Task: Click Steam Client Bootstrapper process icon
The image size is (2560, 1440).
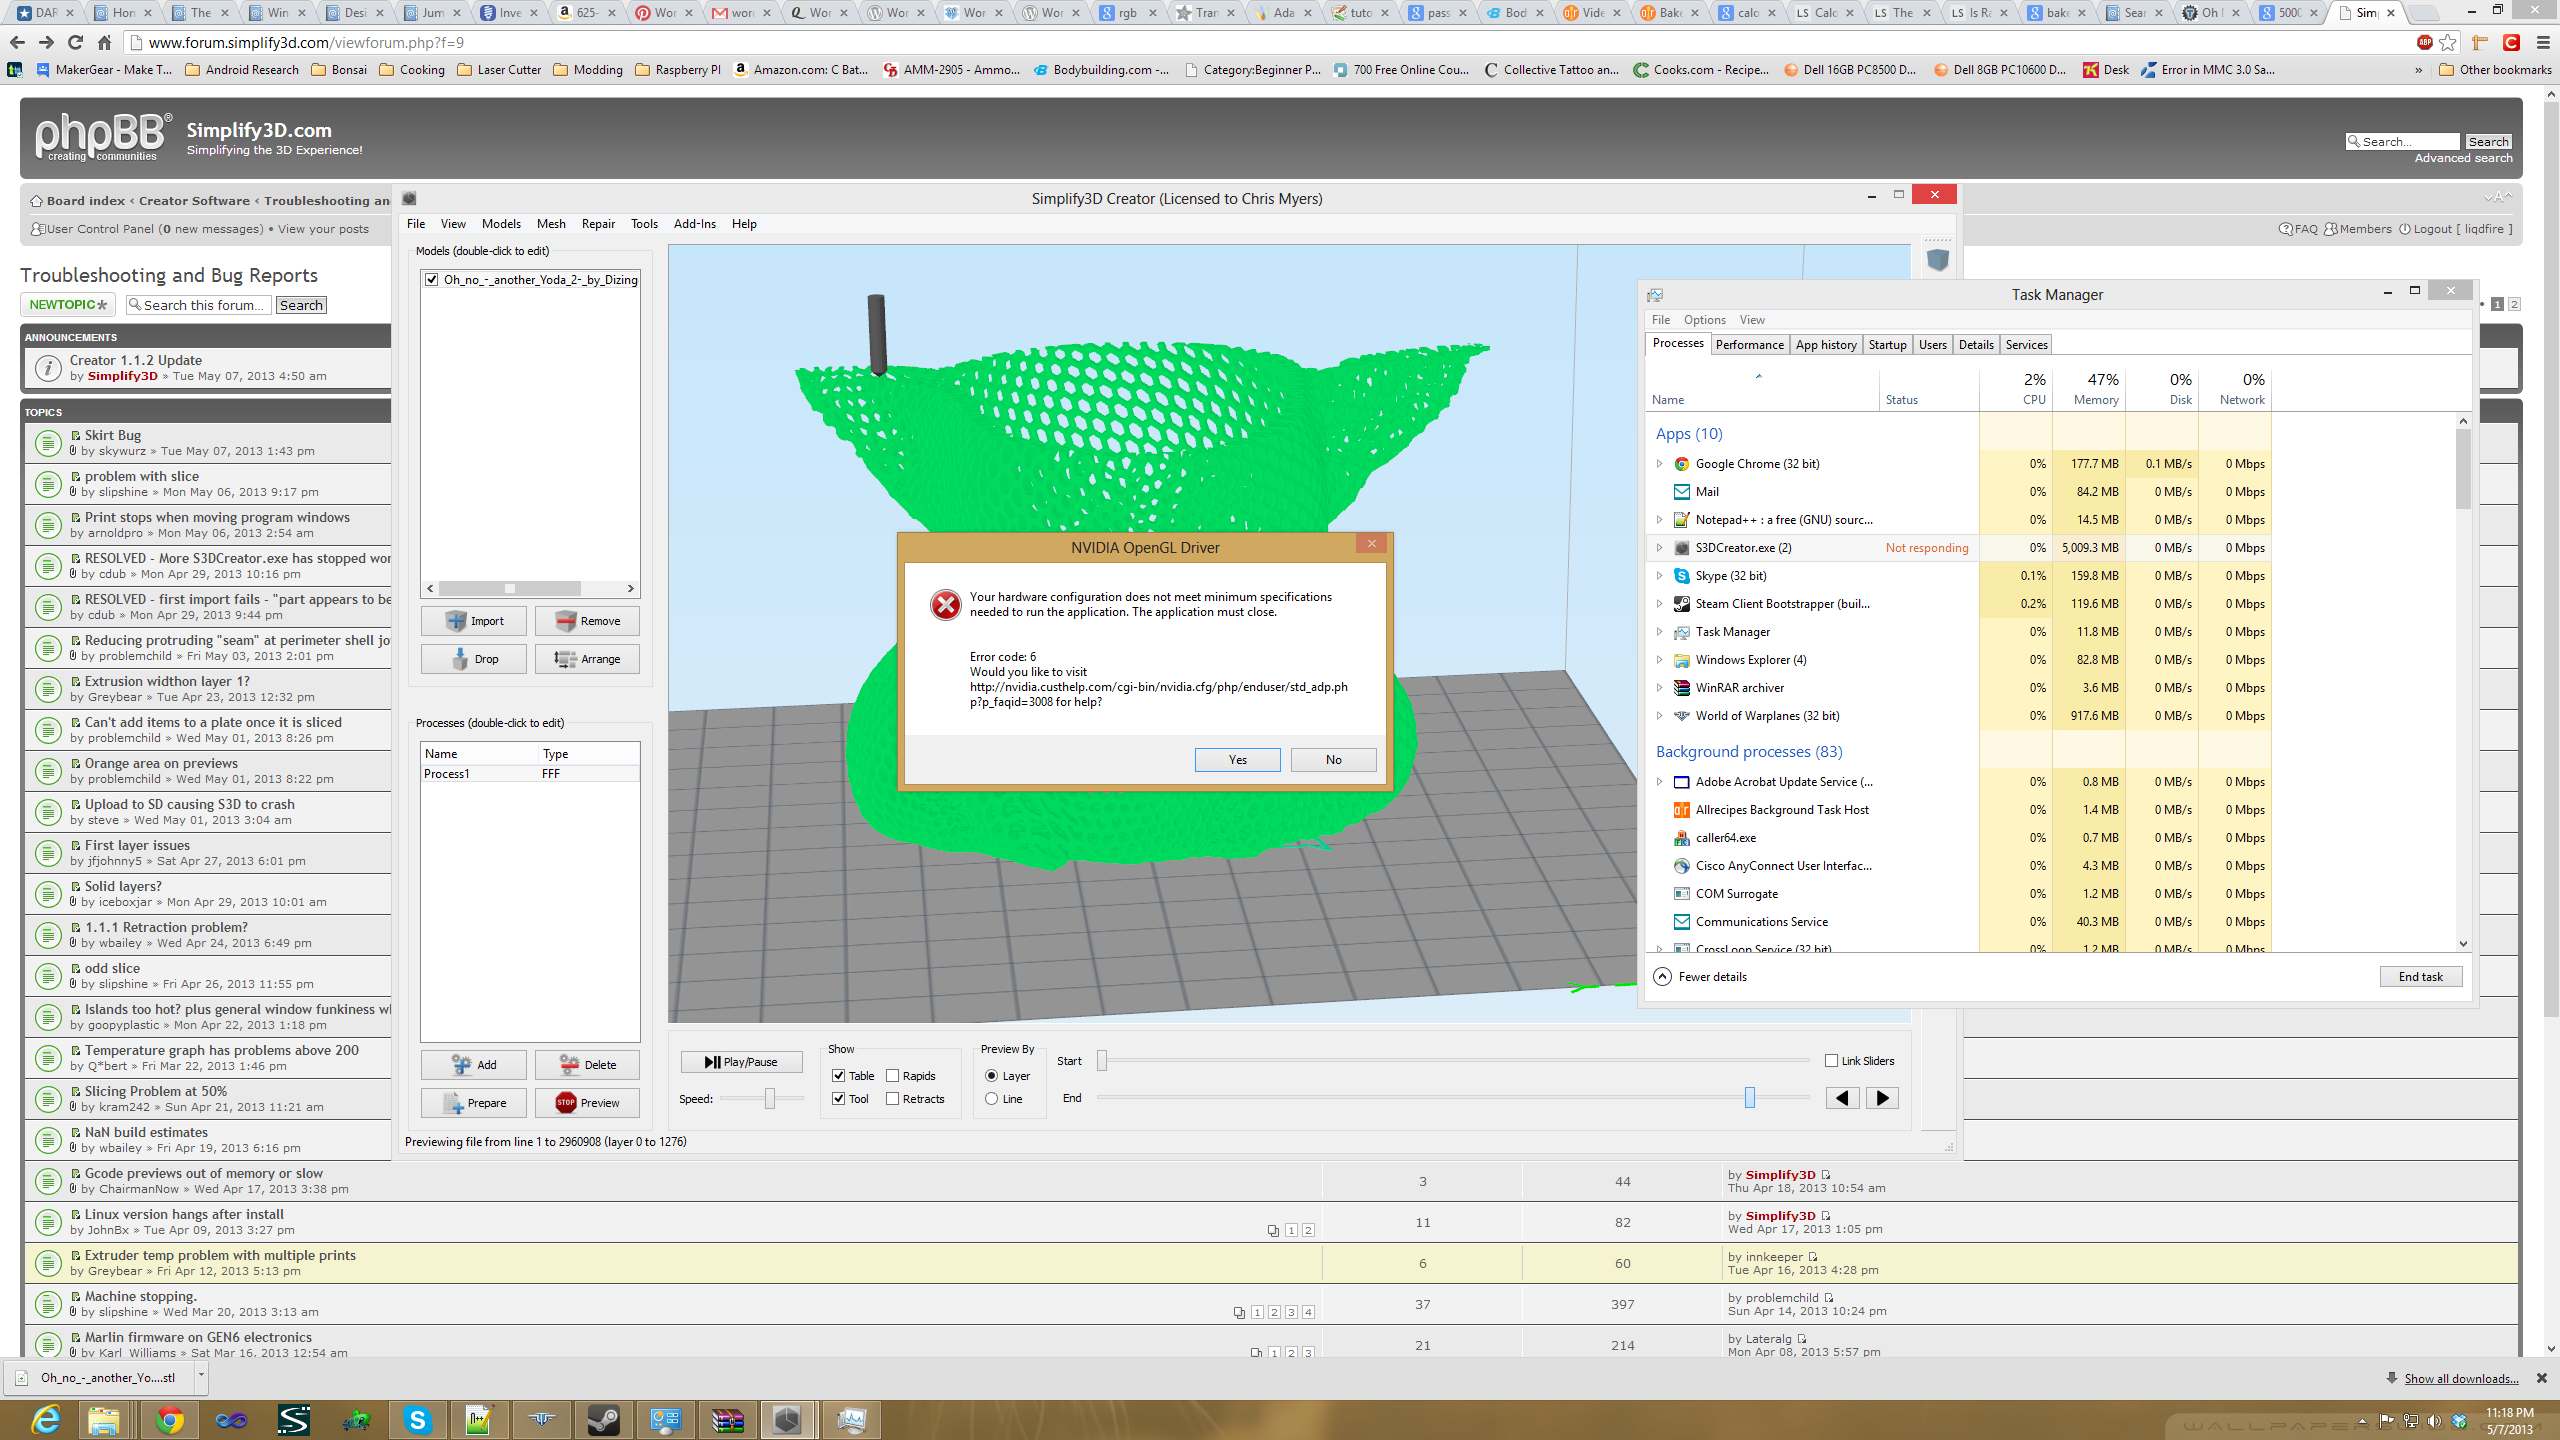Action: [1682, 604]
